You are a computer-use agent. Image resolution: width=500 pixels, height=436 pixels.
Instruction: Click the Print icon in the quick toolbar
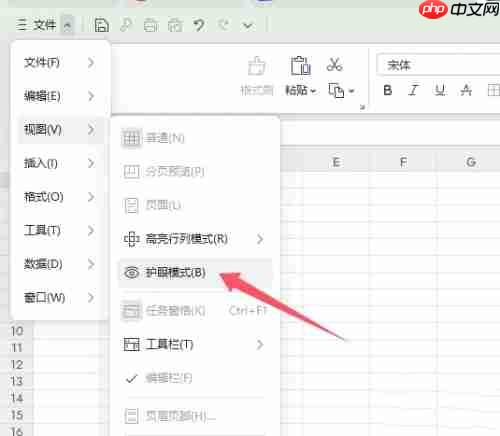pyautogui.click(x=151, y=25)
